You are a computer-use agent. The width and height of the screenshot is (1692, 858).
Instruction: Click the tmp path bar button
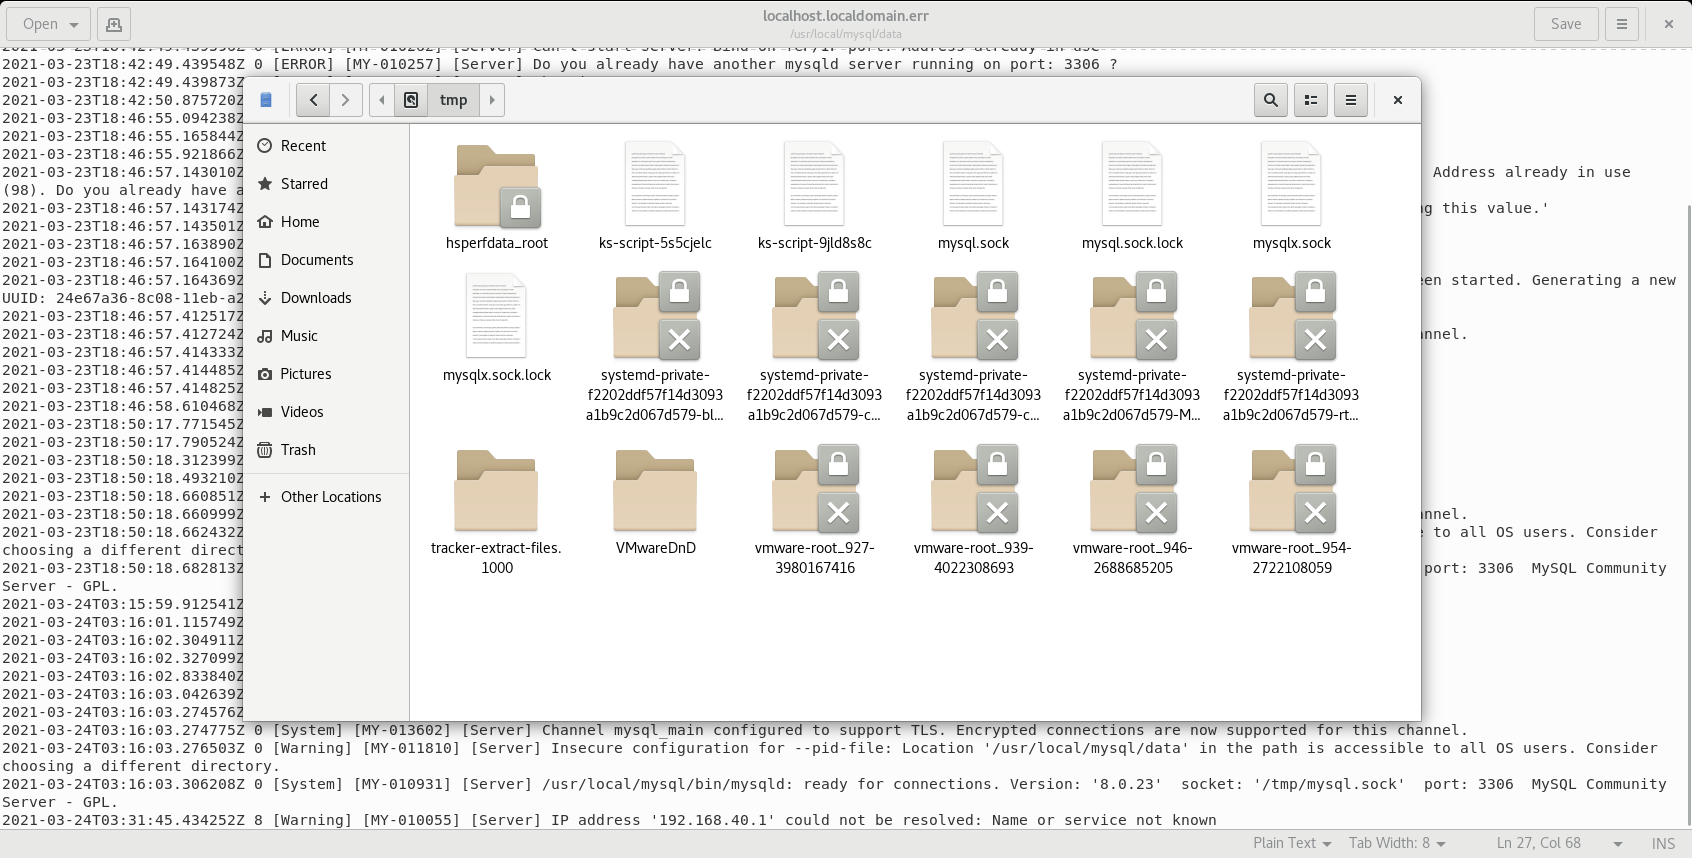tap(453, 100)
